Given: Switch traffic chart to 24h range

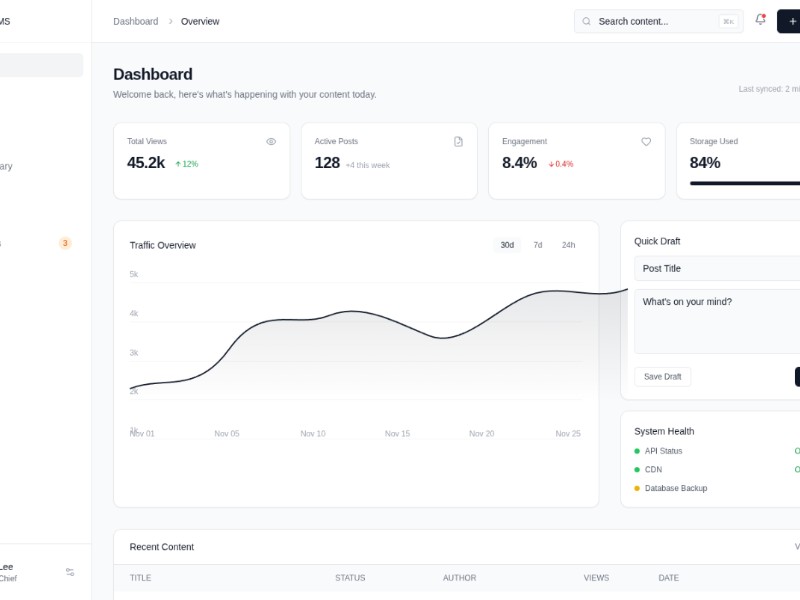Looking at the screenshot, I should pyautogui.click(x=568, y=245).
